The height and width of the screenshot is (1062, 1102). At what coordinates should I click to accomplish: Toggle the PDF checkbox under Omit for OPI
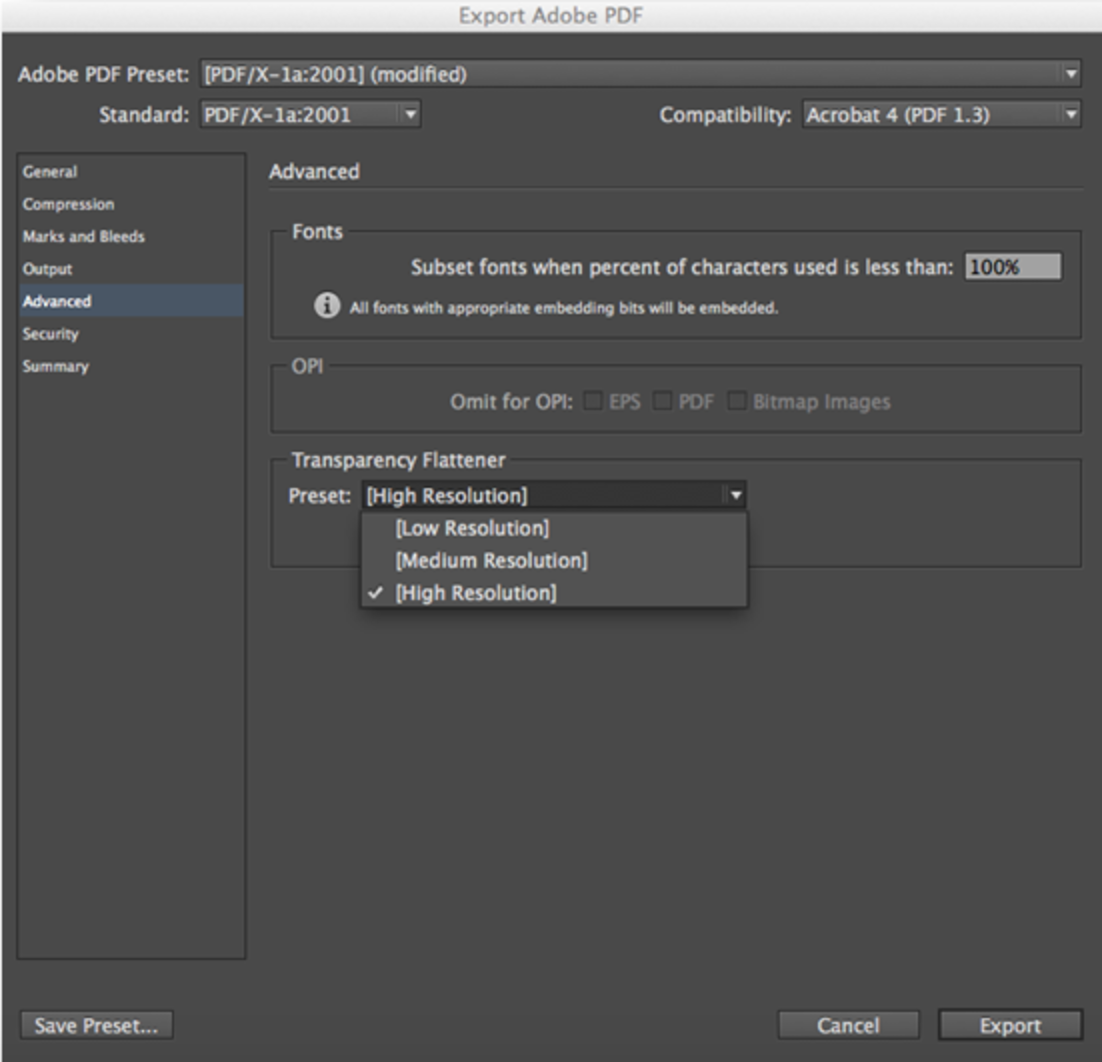click(662, 401)
